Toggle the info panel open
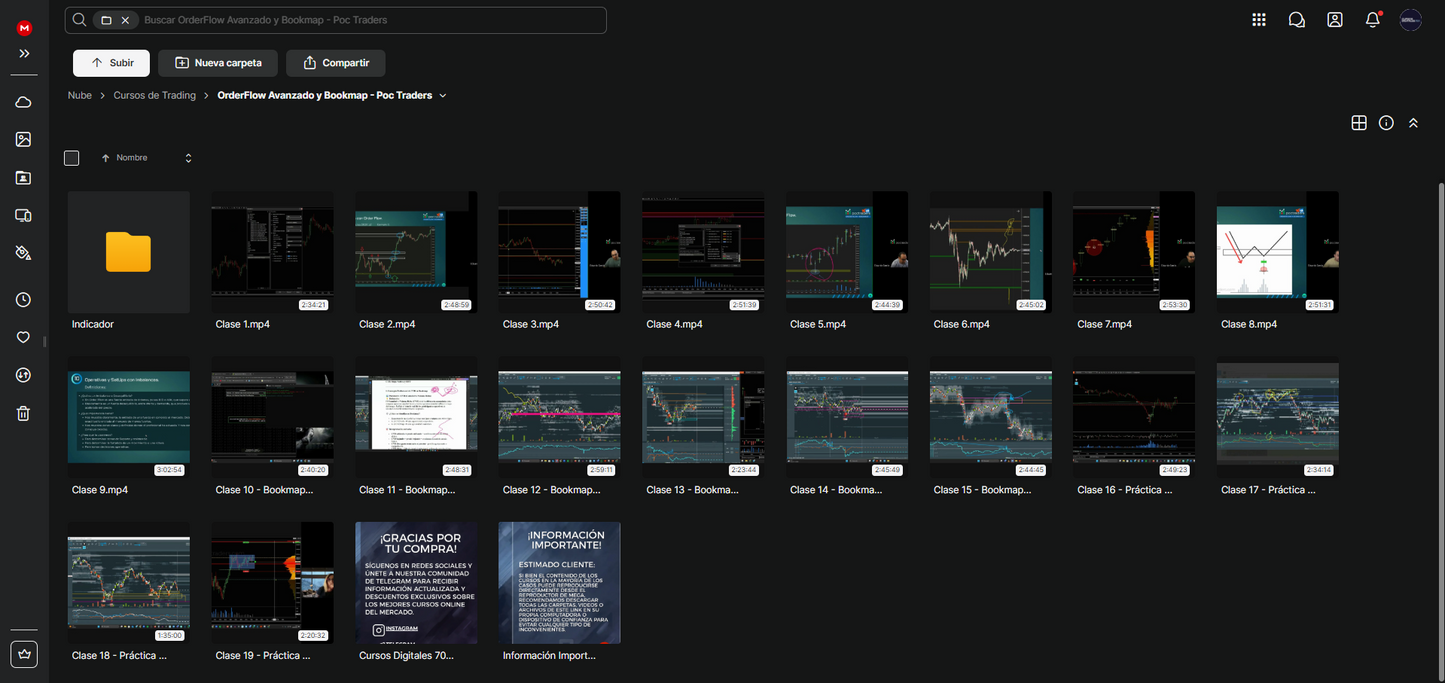The width and height of the screenshot is (1445, 683). pyautogui.click(x=1386, y=122)
